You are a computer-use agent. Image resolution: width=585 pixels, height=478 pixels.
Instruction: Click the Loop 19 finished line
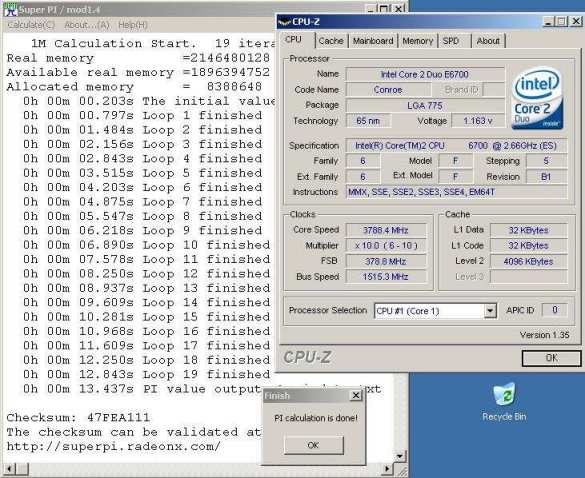point(146,374)
